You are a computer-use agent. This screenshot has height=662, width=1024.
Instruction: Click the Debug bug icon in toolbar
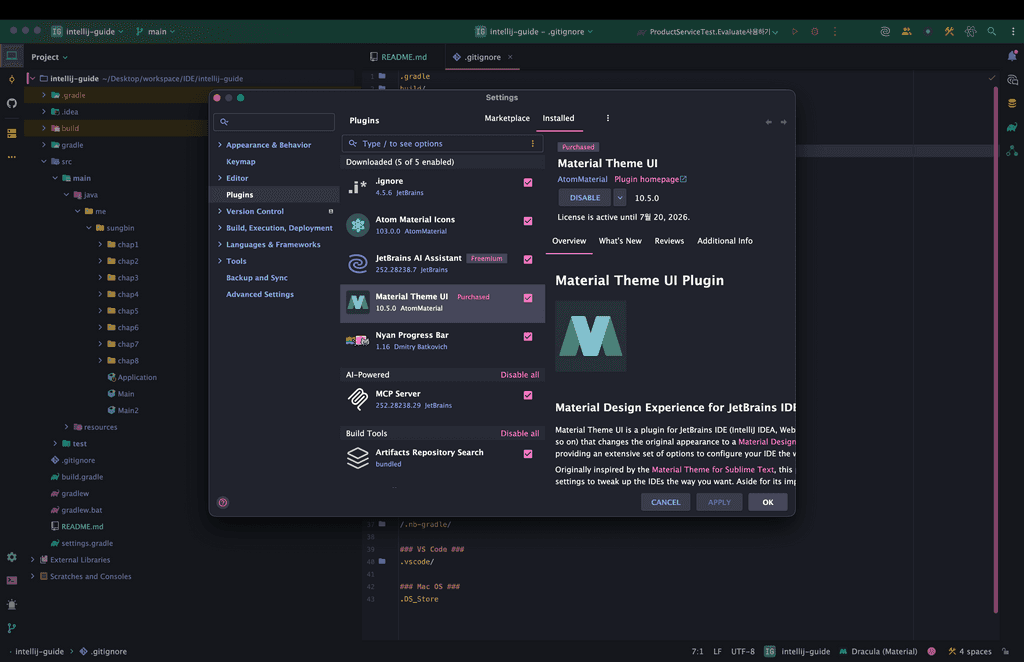pyautogui.click(x=815, y=32)
